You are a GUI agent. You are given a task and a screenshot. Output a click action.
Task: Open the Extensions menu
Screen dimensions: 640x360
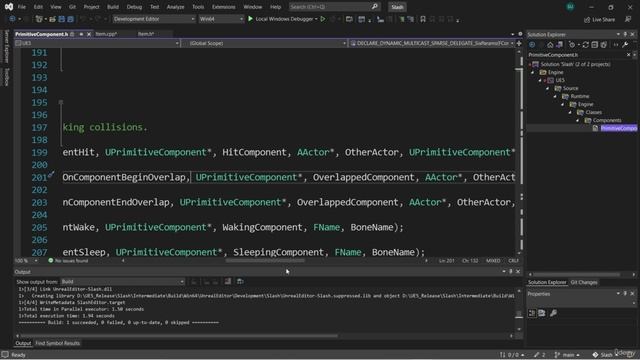[x=223, y=7]
